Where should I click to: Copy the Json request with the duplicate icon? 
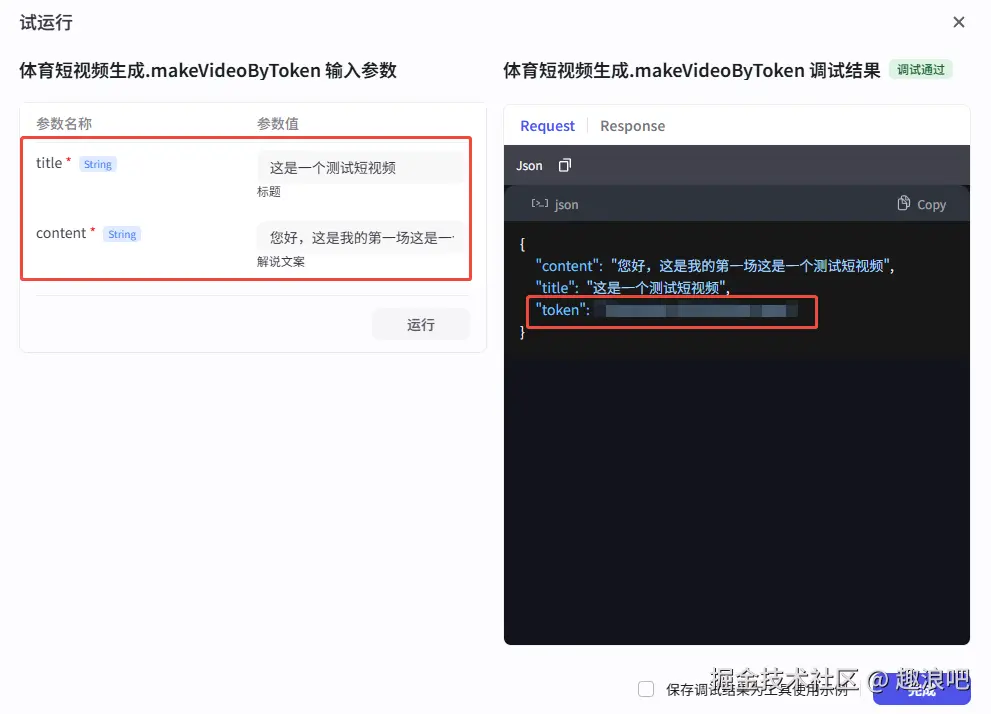pyautogui.click(x=564, y=166)
